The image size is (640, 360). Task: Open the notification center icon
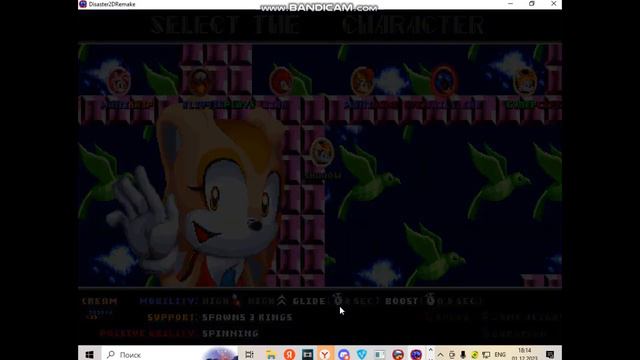pyautogui.click(x=550, y=354)
